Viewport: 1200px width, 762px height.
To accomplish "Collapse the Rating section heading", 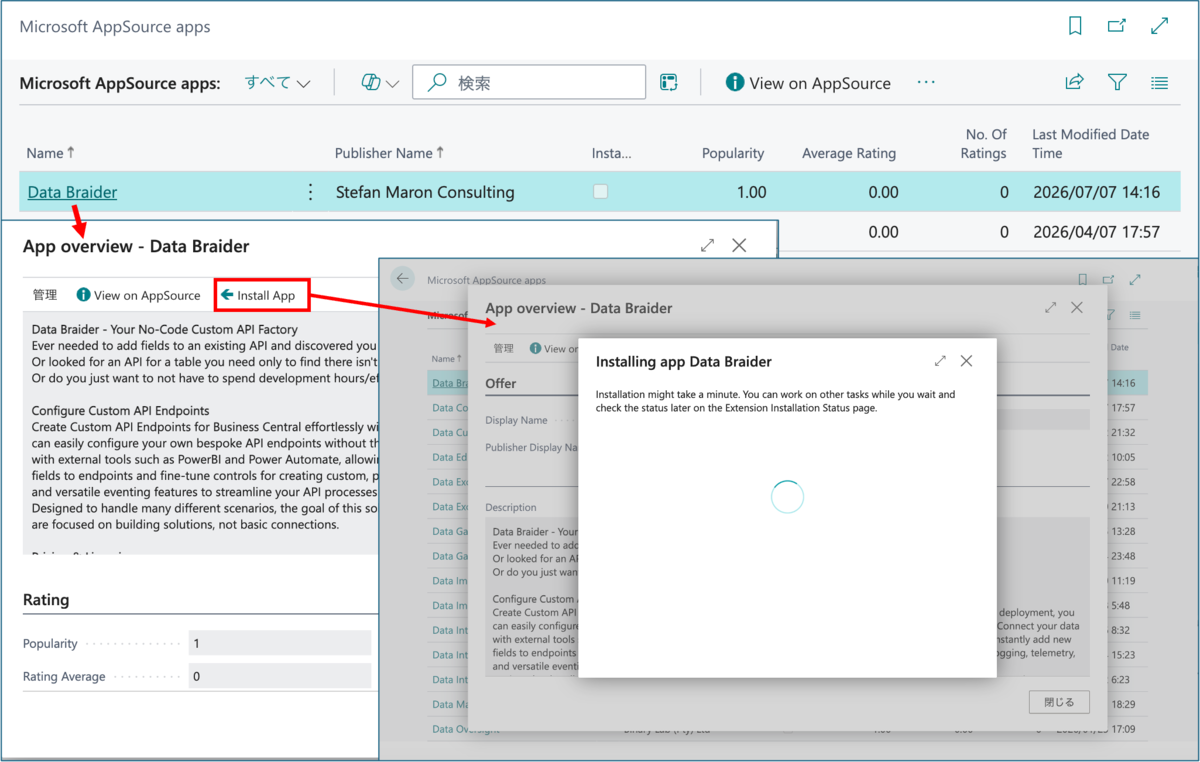I will (x=46, y=600).
